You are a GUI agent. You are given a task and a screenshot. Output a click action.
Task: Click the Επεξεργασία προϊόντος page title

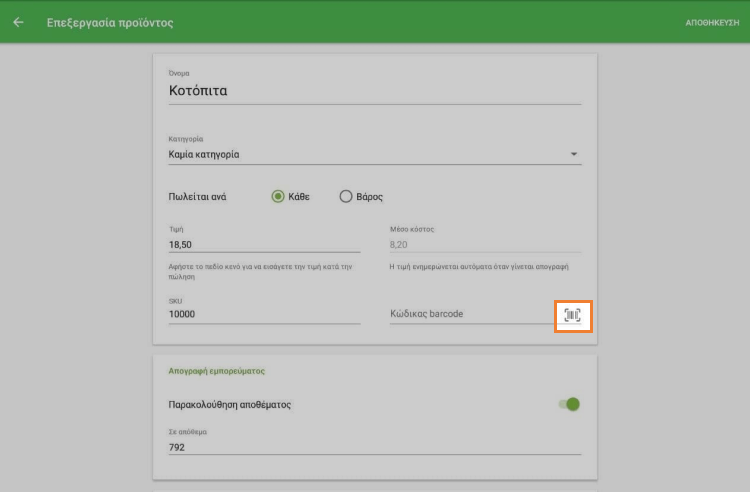(110, 22)
